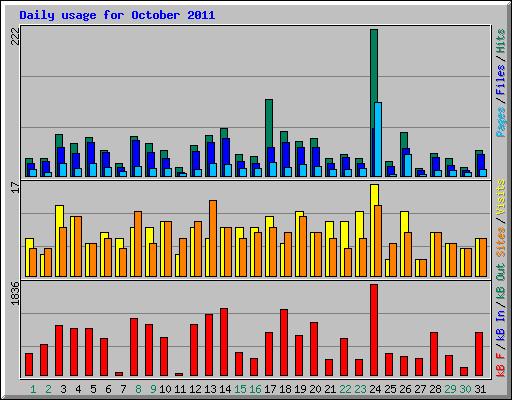Click the kB axis value 1836
Screen dimensions: 512x400
click(x=15, y=293)
